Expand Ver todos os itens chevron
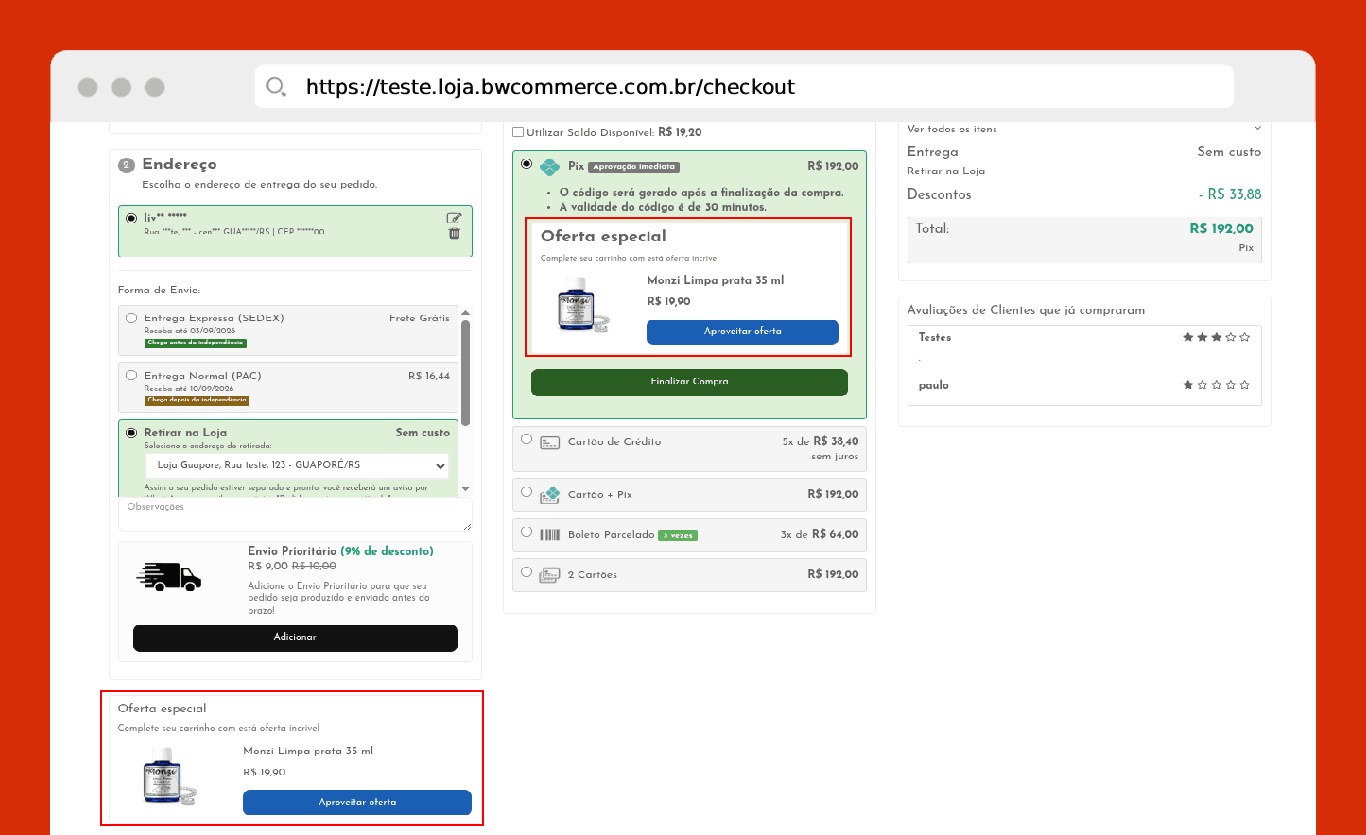The width and height of the screenshot is (1366, 835). point(1258,128)
